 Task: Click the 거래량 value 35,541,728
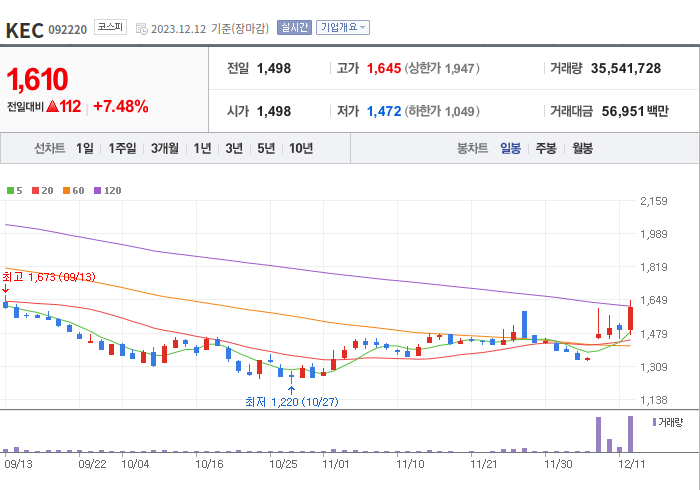click(626, 68)
